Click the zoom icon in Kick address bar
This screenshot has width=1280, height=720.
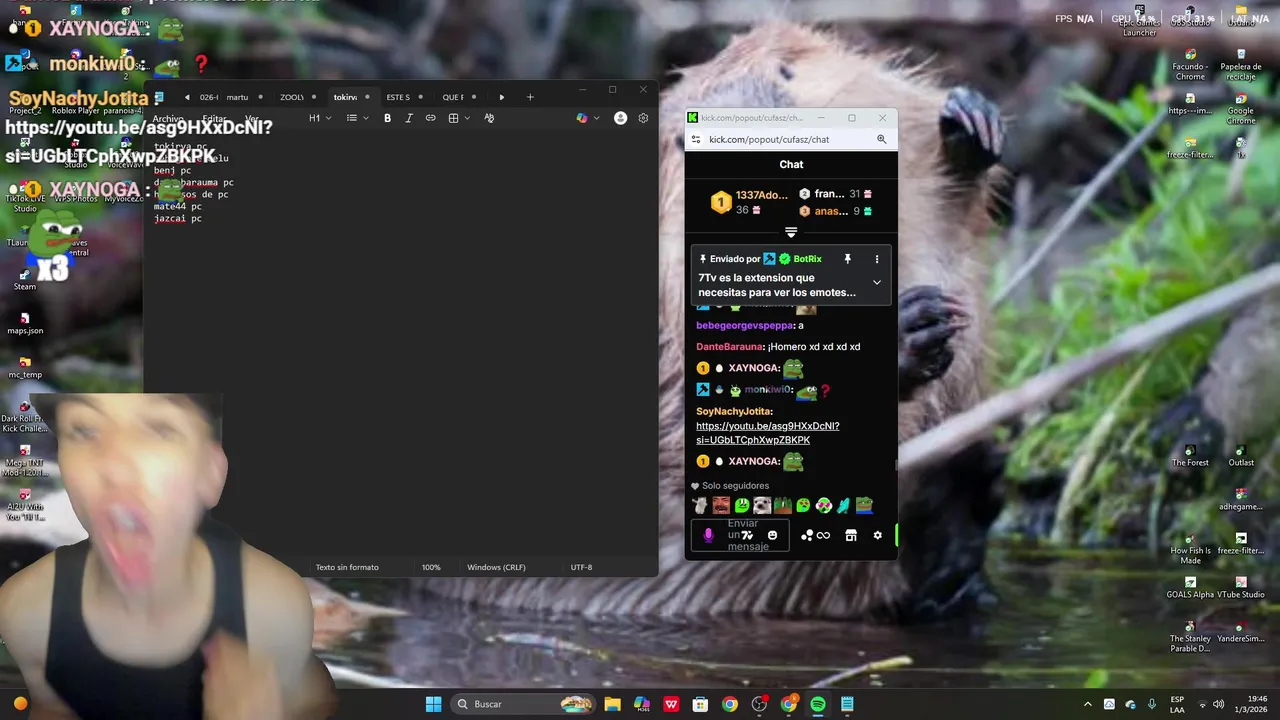[881, 139]
